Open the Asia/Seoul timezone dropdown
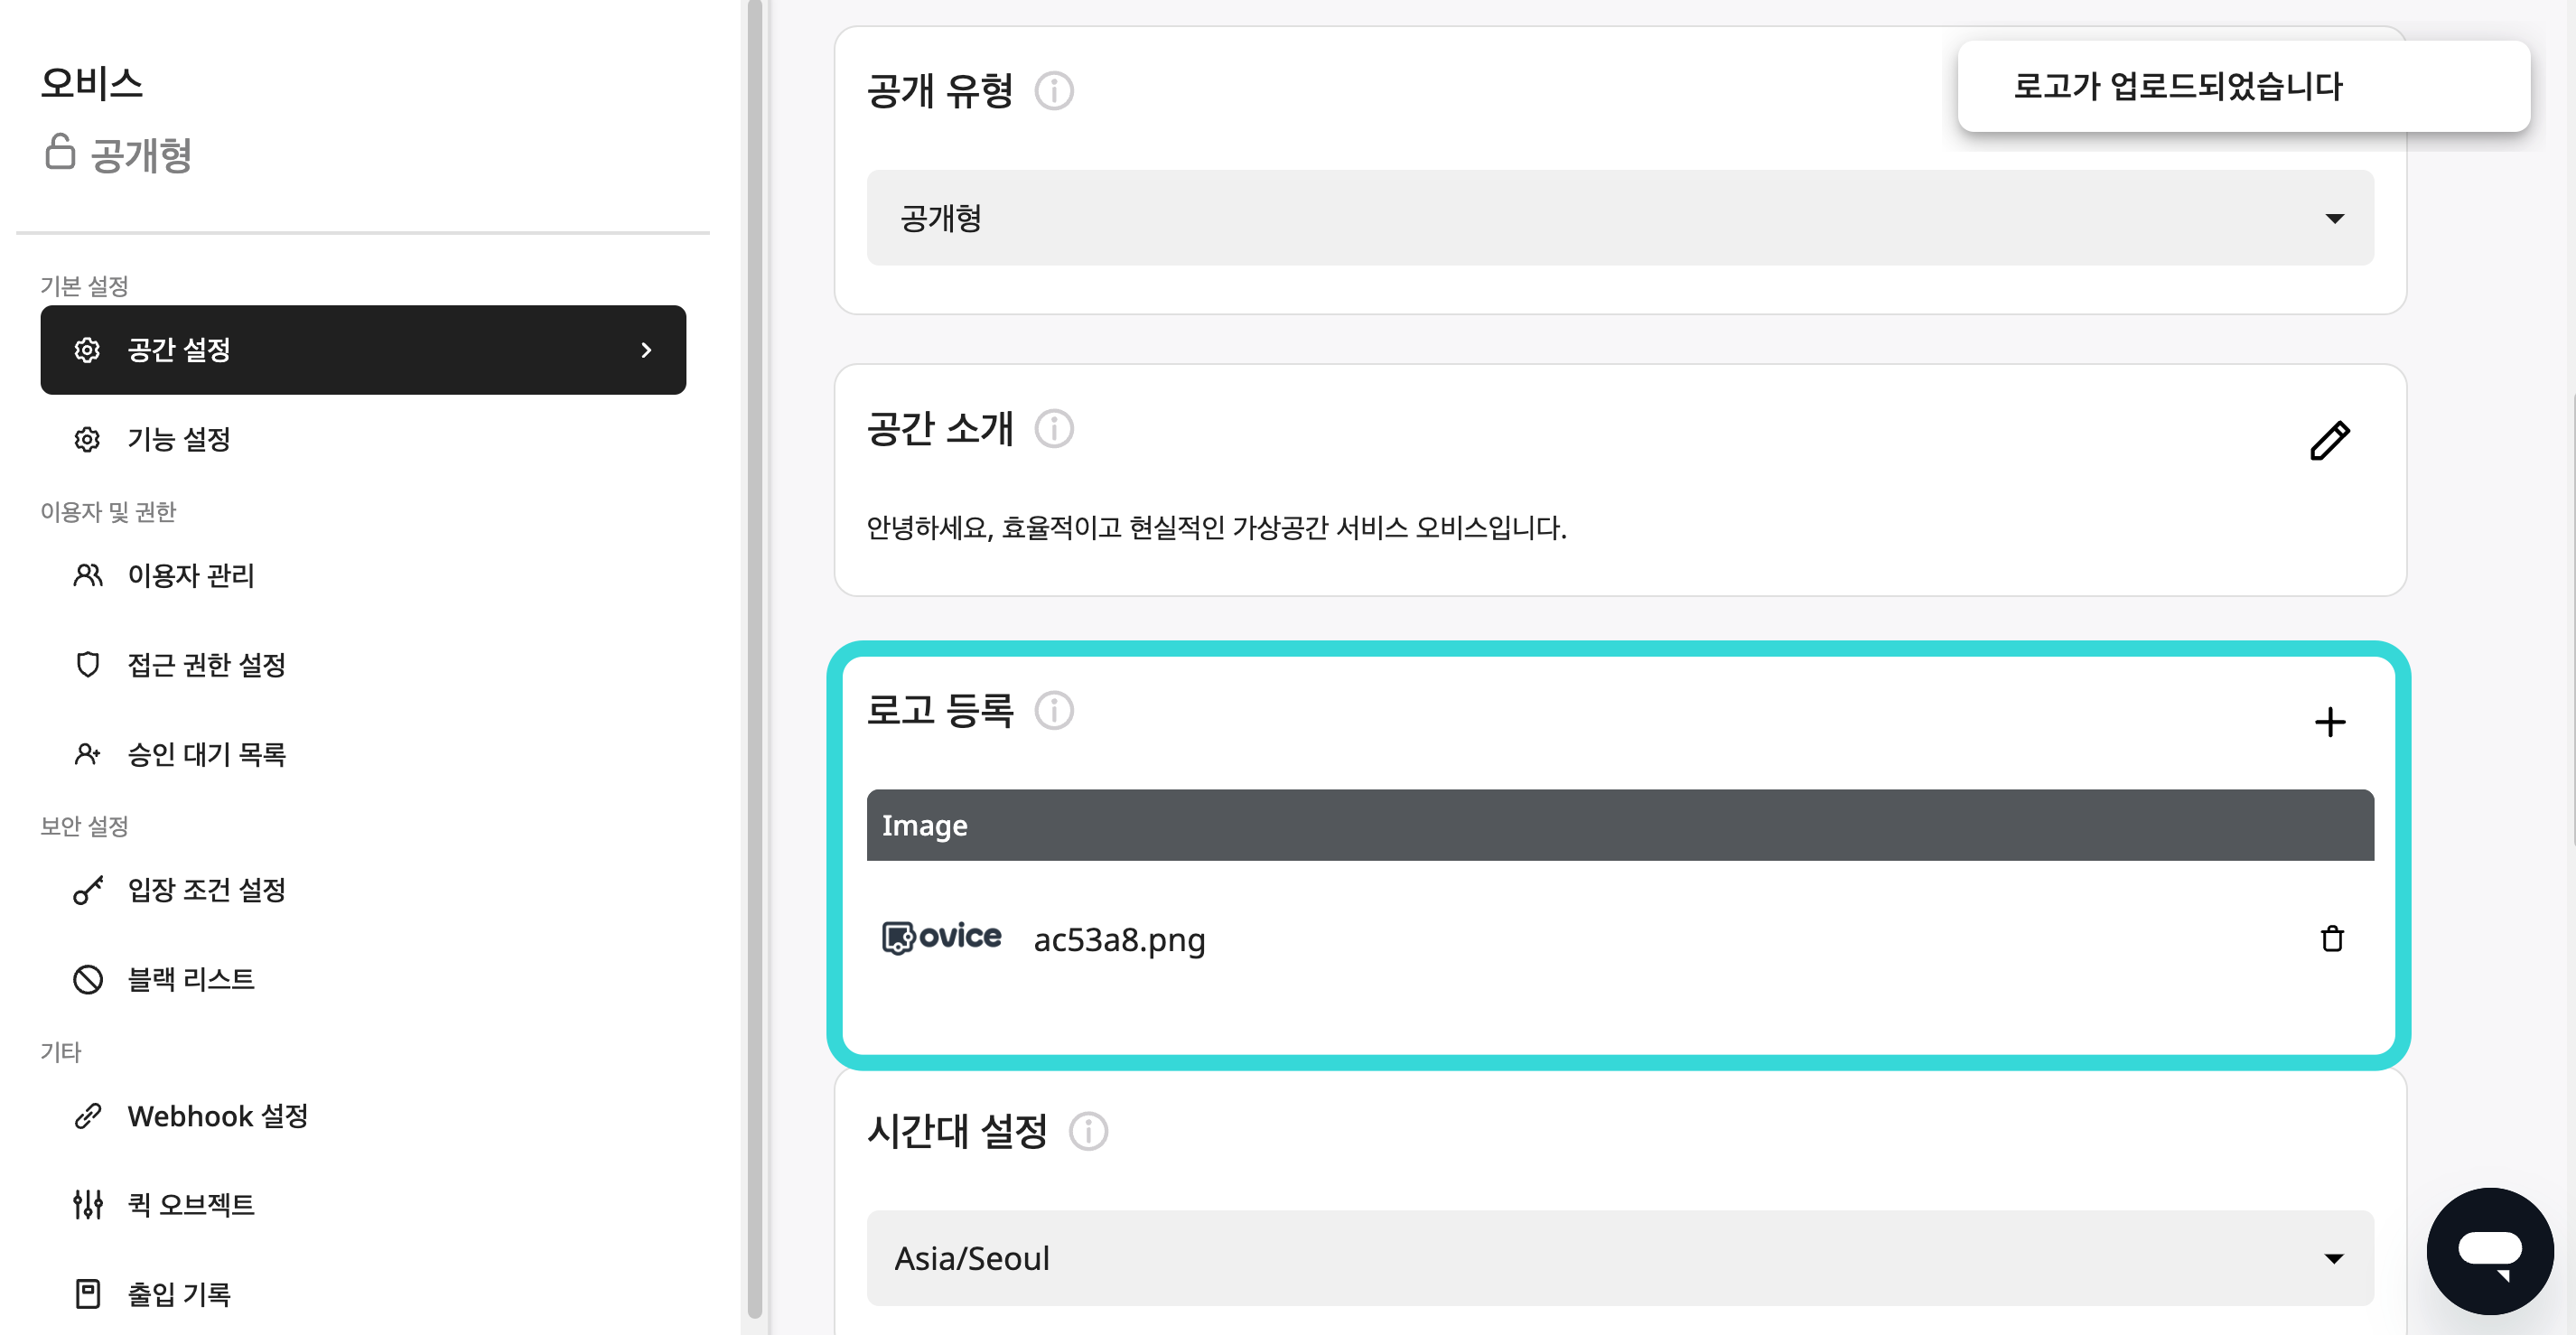The width and height of the screenshot is (2576, 1335). click(x=1620, y=1258)
